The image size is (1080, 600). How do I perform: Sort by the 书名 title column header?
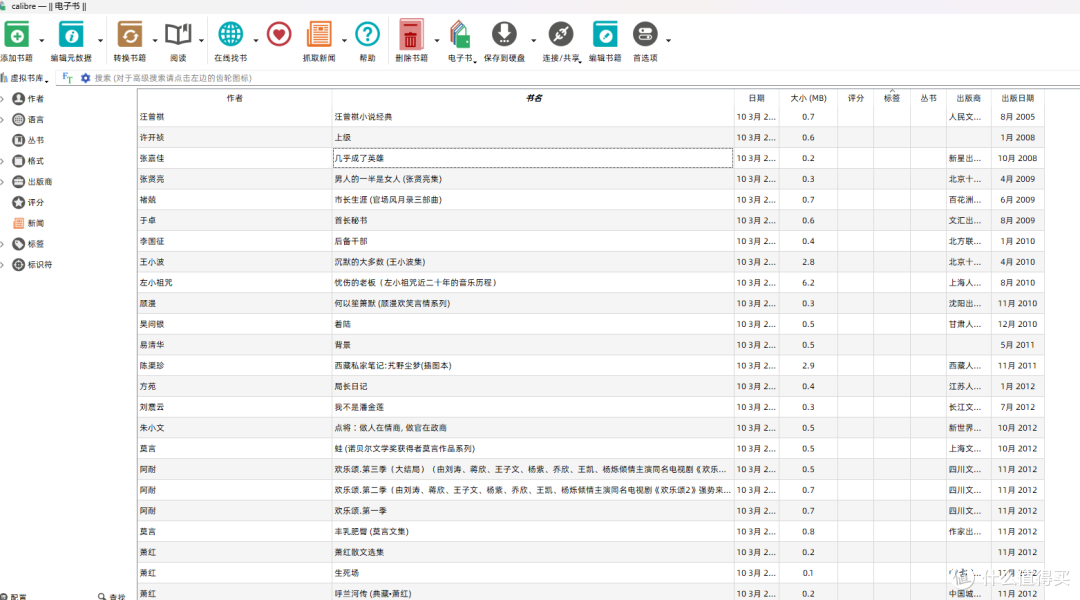[533, 98]
